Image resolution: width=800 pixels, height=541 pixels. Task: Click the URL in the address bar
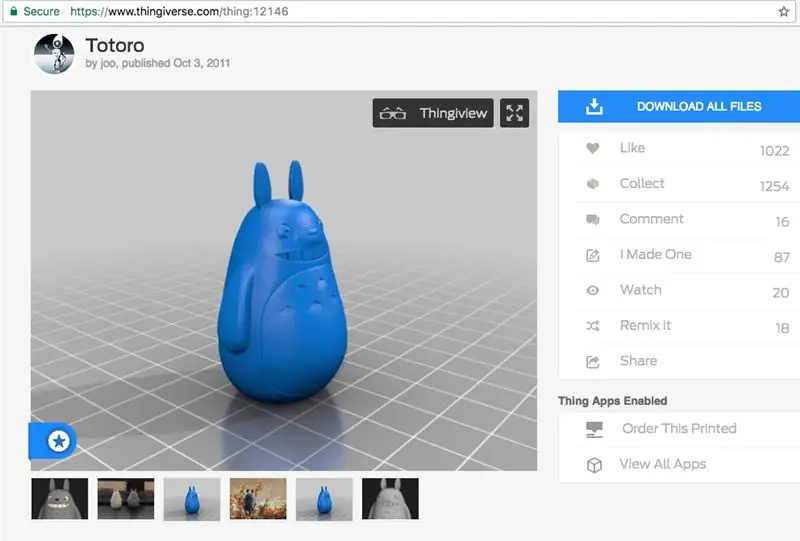click(x=179, y=11)
